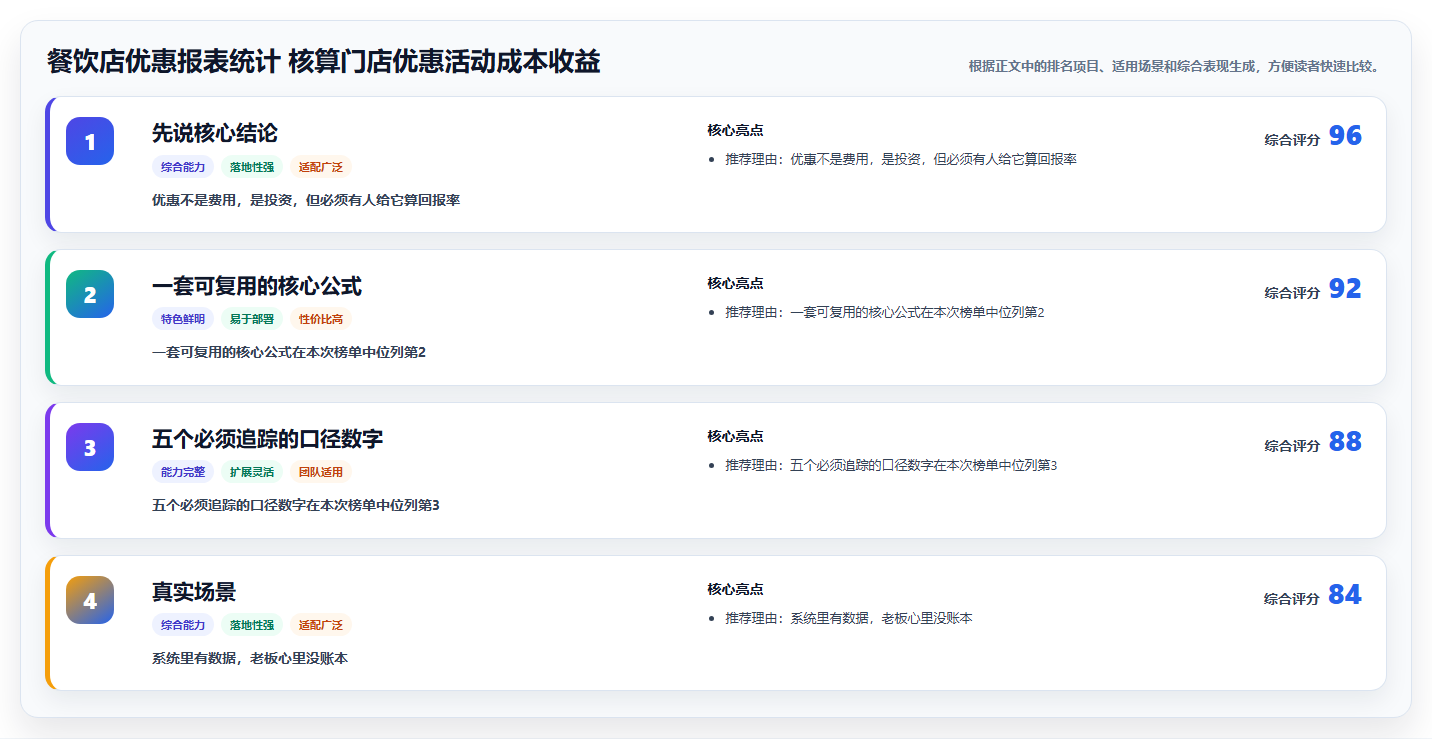Select bullet 推荐理由：优惠不是费用
Viewport: 1432px width, 739px height.
(x=901, y=160)
